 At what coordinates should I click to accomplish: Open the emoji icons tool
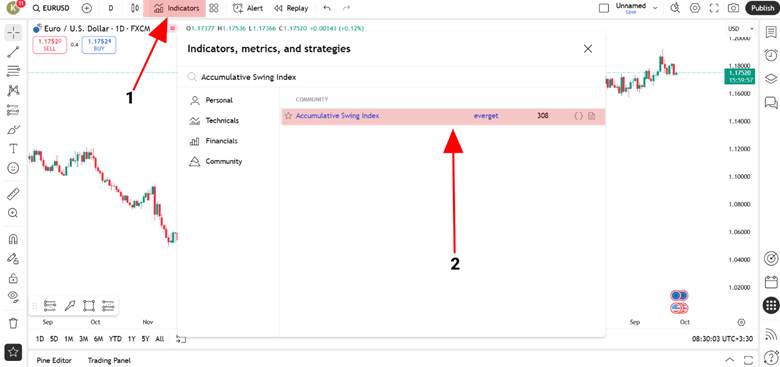[x=13, y=168]
